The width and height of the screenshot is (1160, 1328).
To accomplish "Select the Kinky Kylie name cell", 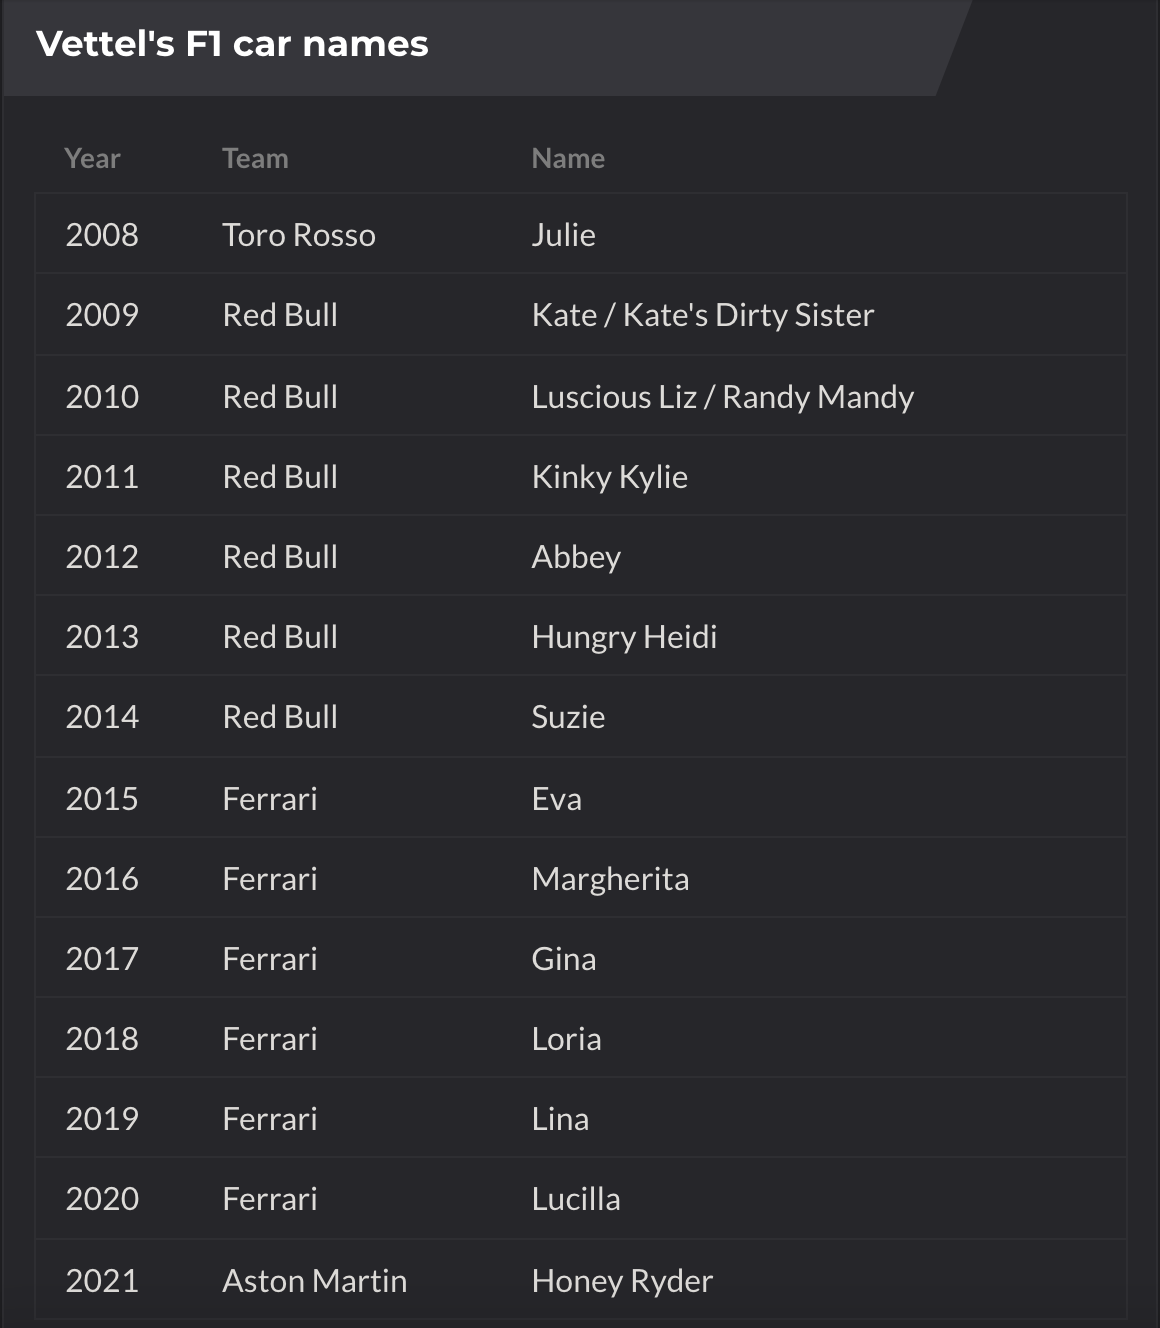I will coord(609,477).
